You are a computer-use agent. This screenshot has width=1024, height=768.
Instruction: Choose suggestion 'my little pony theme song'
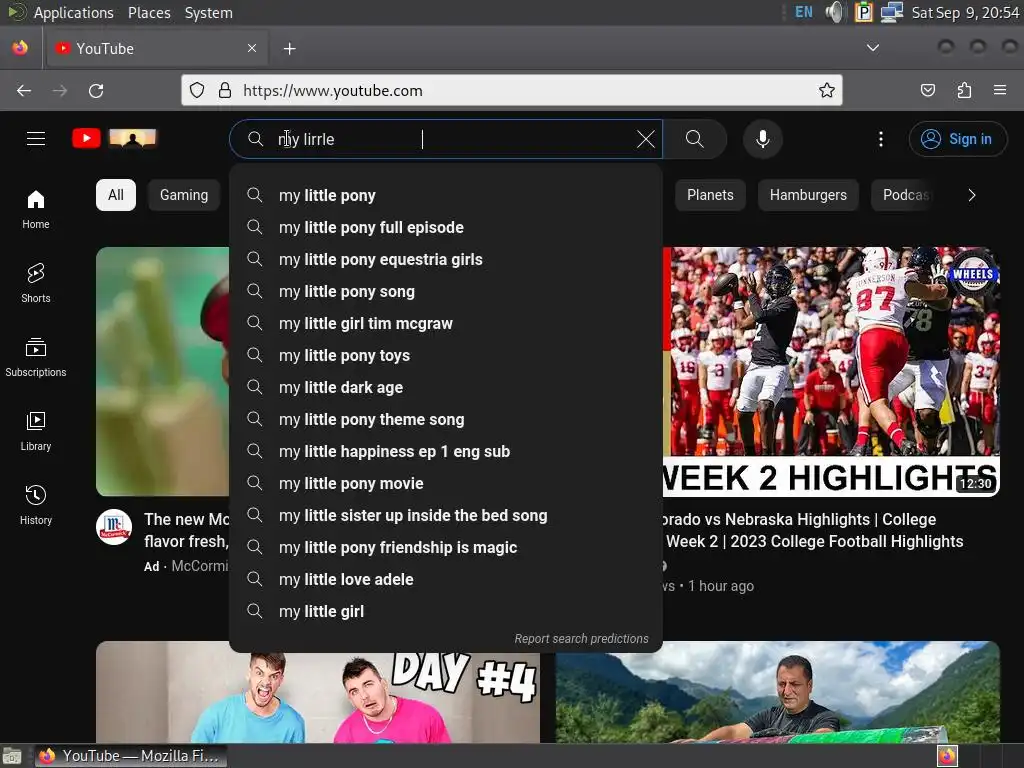click(x=446, y=419)
